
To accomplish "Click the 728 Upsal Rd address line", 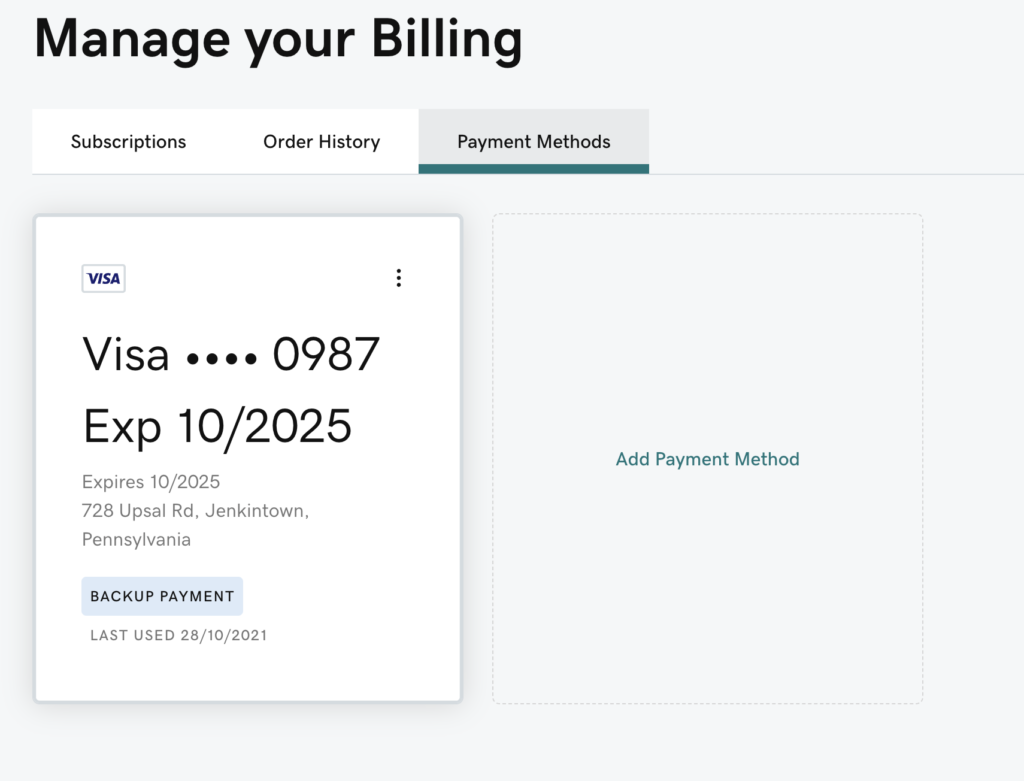I will [195, 511].
